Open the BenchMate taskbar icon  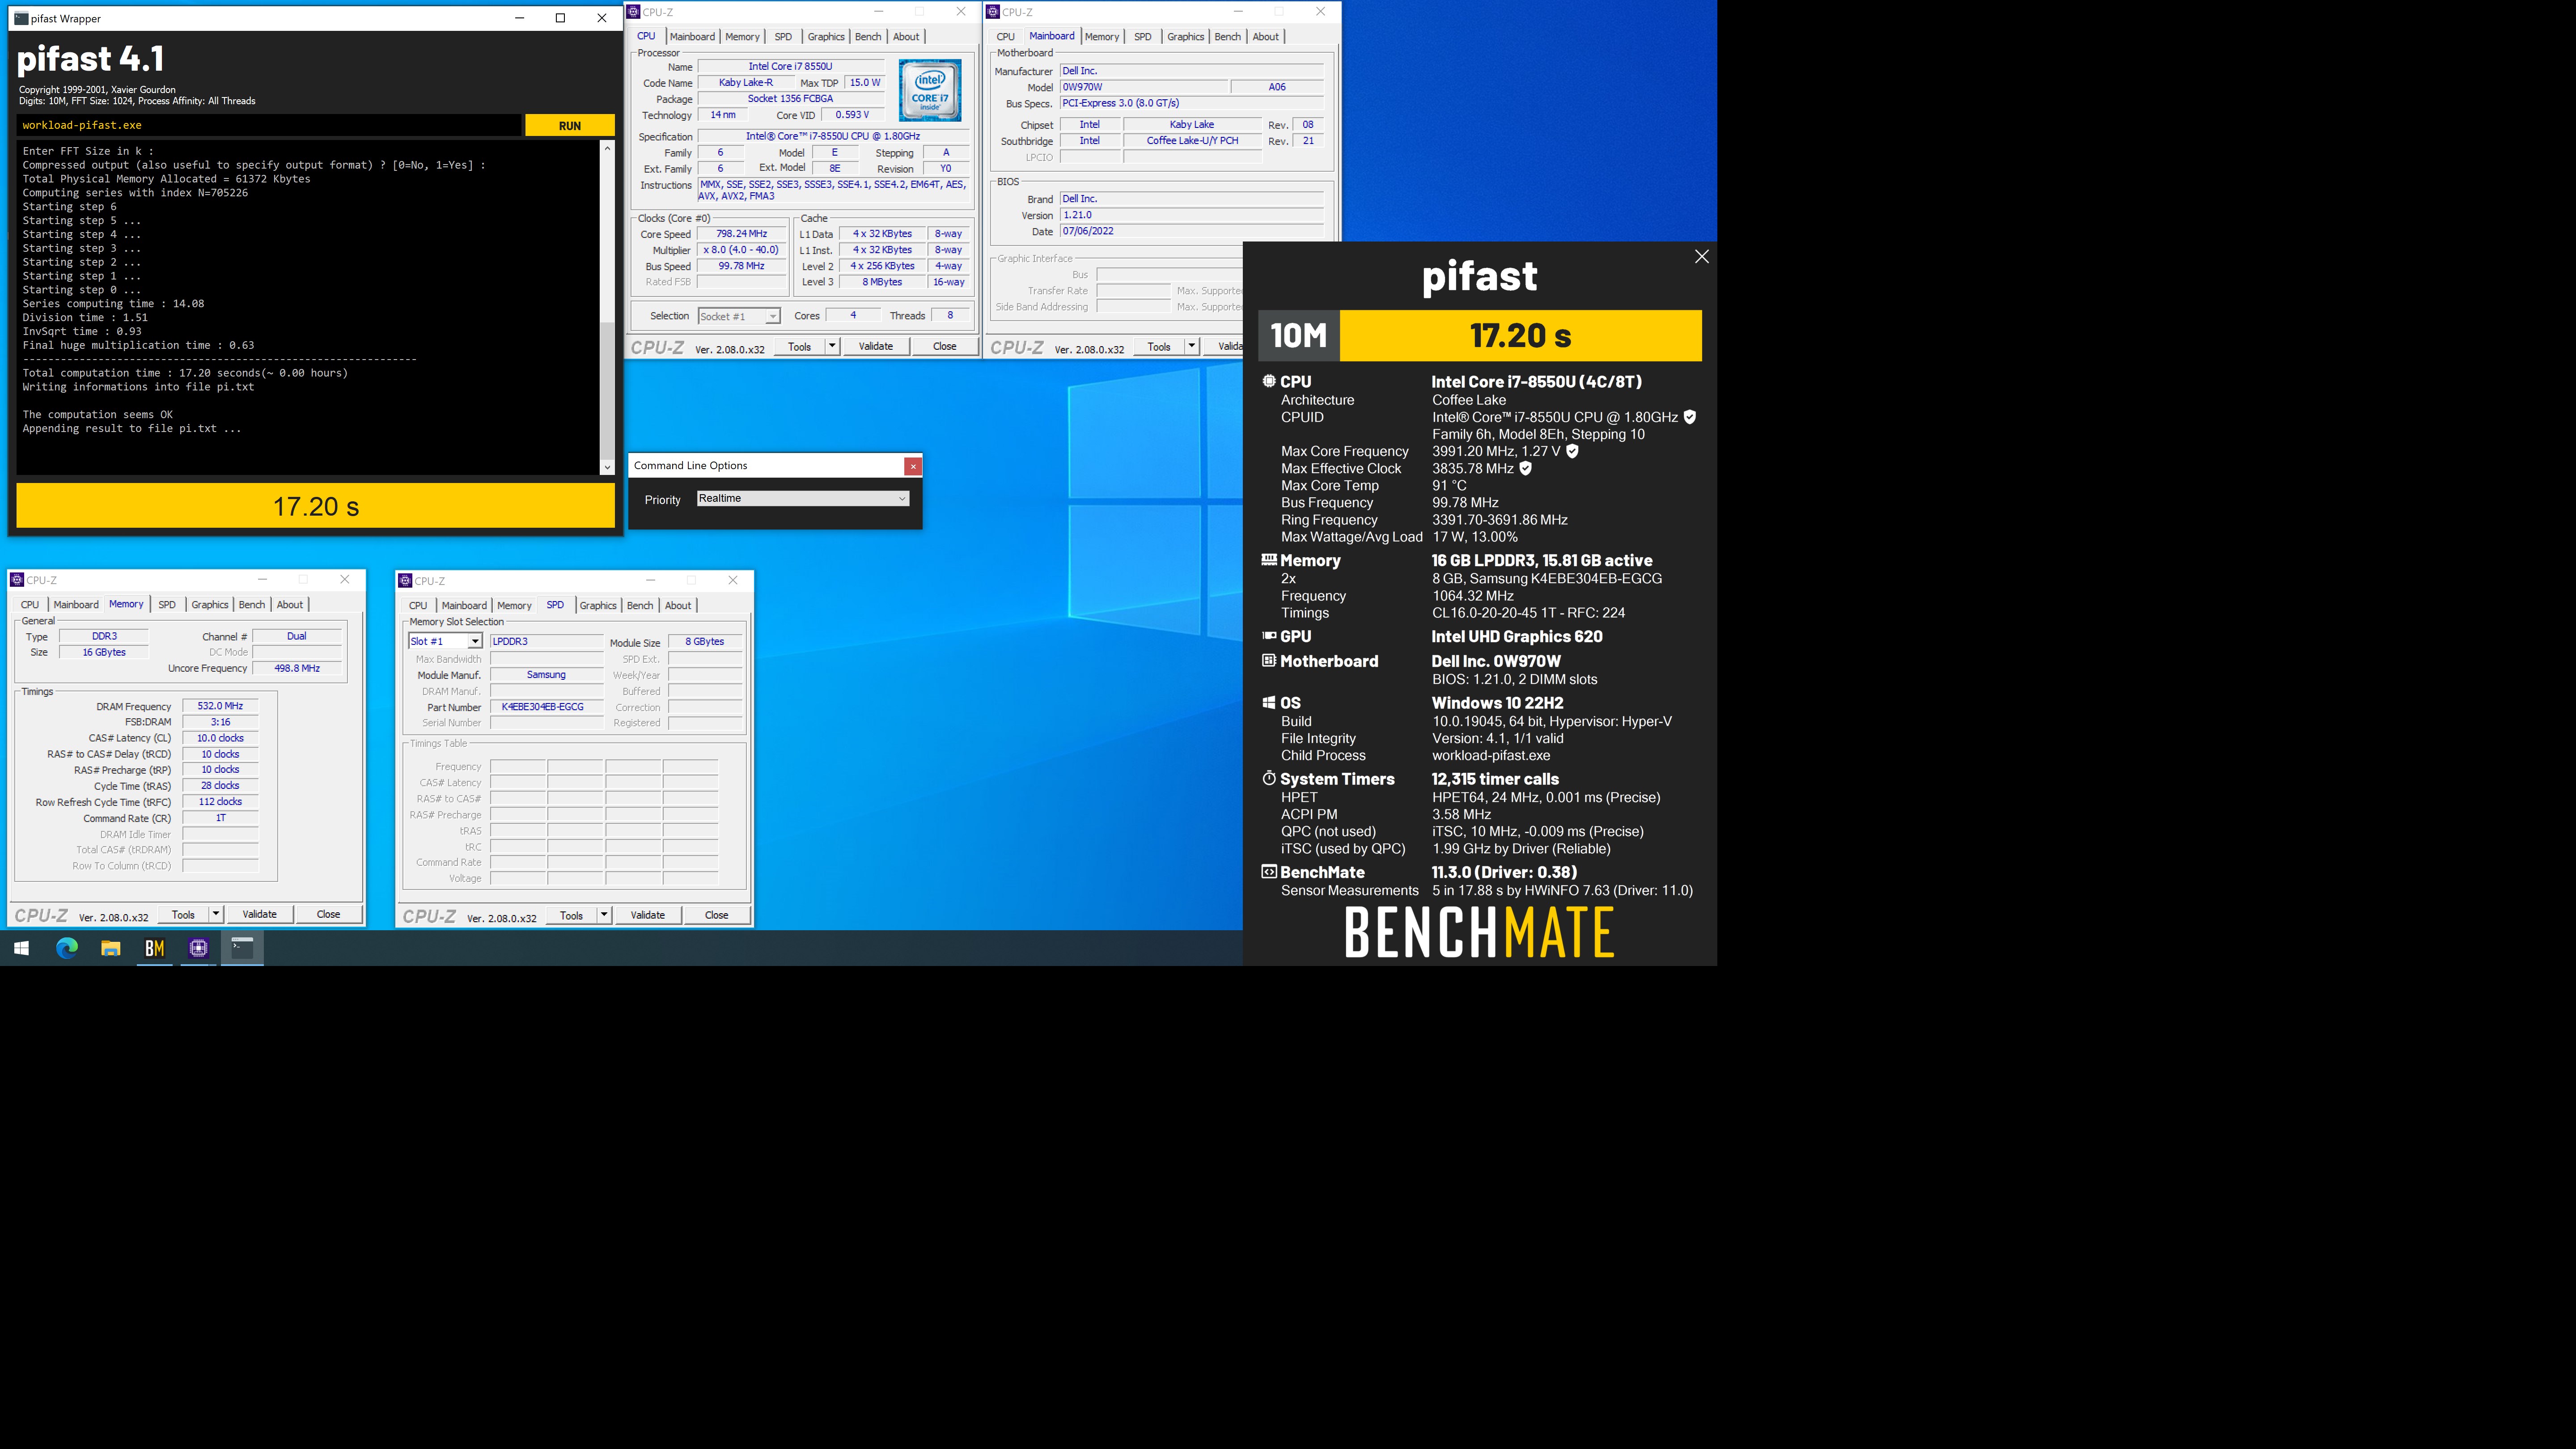pos(155,948)
